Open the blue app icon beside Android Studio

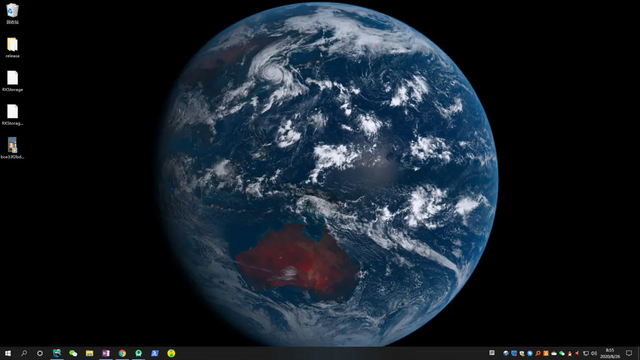[x=155, y=353]
